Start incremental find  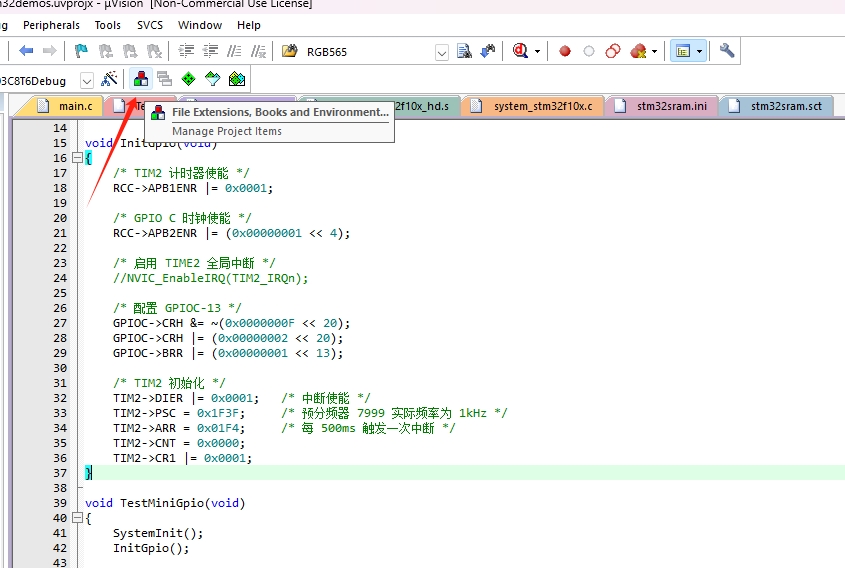coord(488,51)
